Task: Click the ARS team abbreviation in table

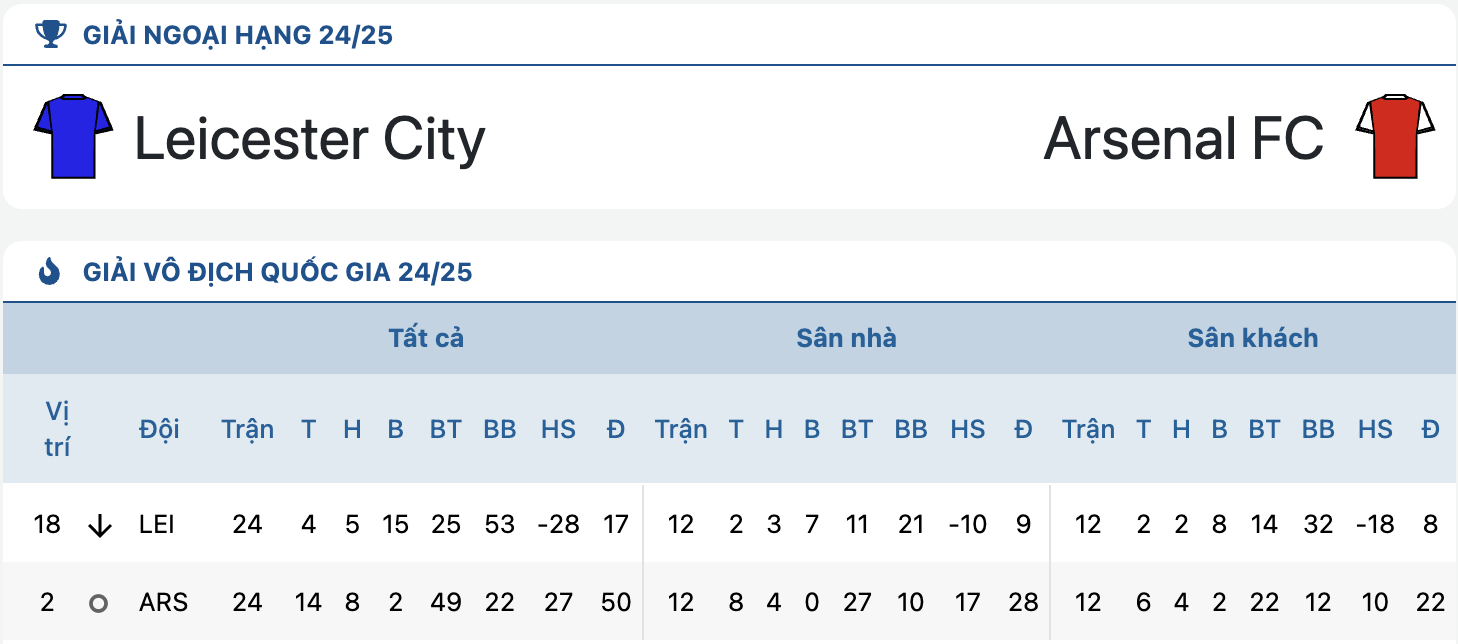Action: click(163, 603)
